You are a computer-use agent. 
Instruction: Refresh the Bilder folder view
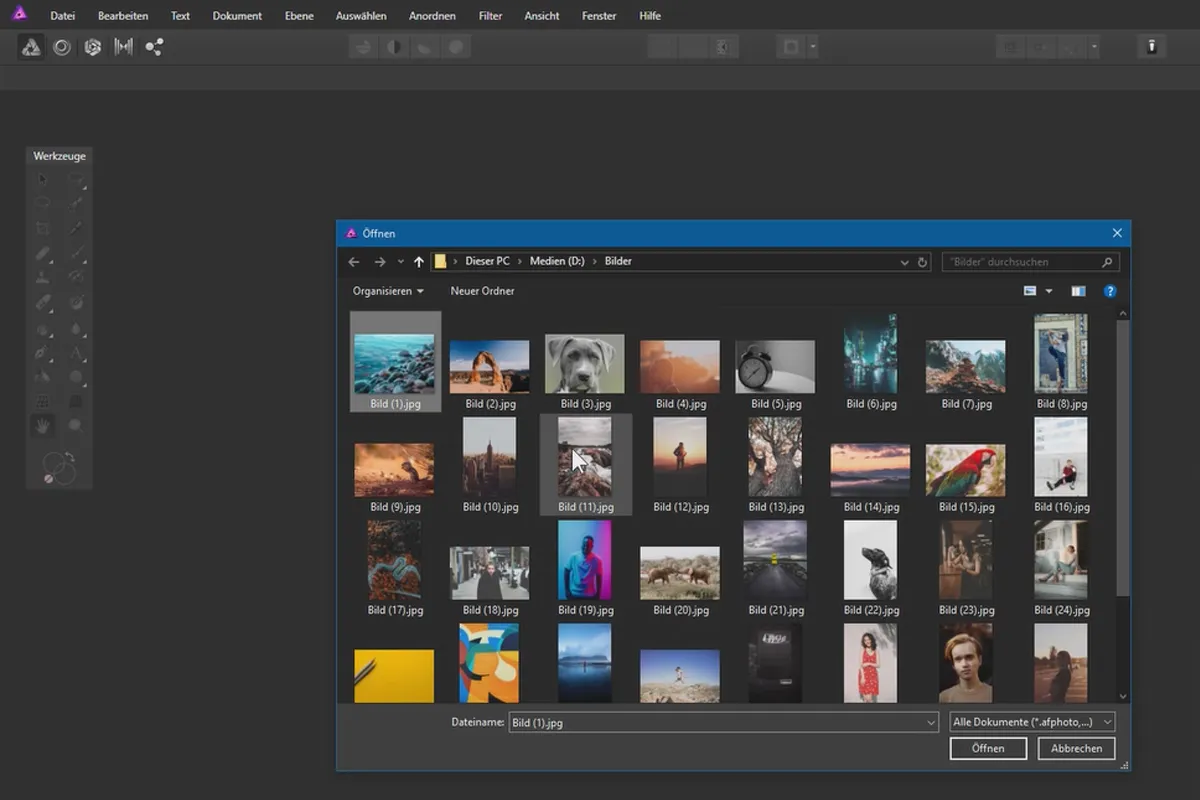[922, 262]
